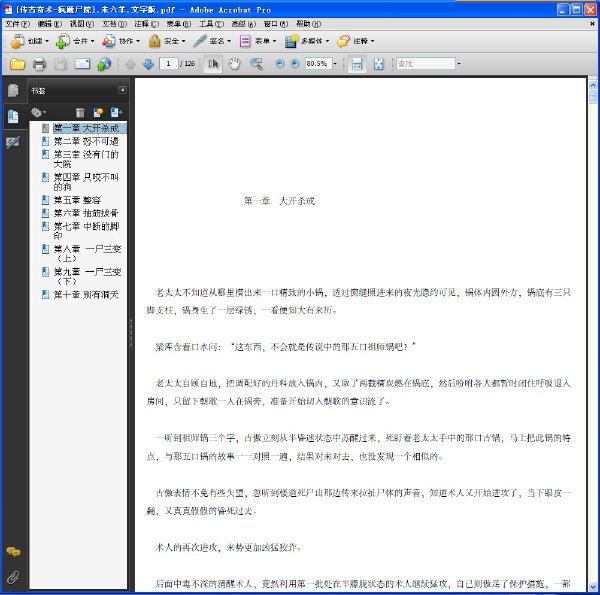This screenshot has width=600, height=595.
Task: Click the Print icon in toolbar
Action: 39,64
